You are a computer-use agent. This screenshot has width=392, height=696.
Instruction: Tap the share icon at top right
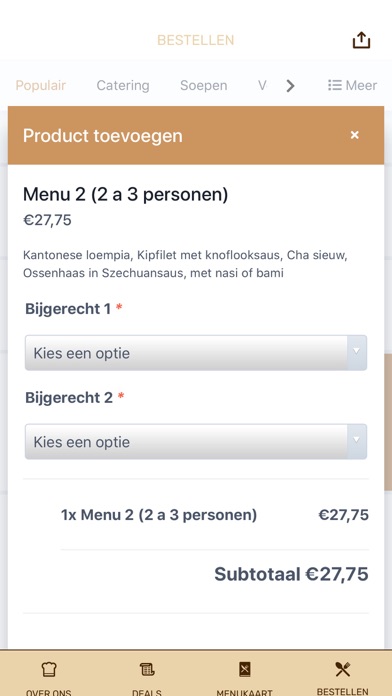361,40
